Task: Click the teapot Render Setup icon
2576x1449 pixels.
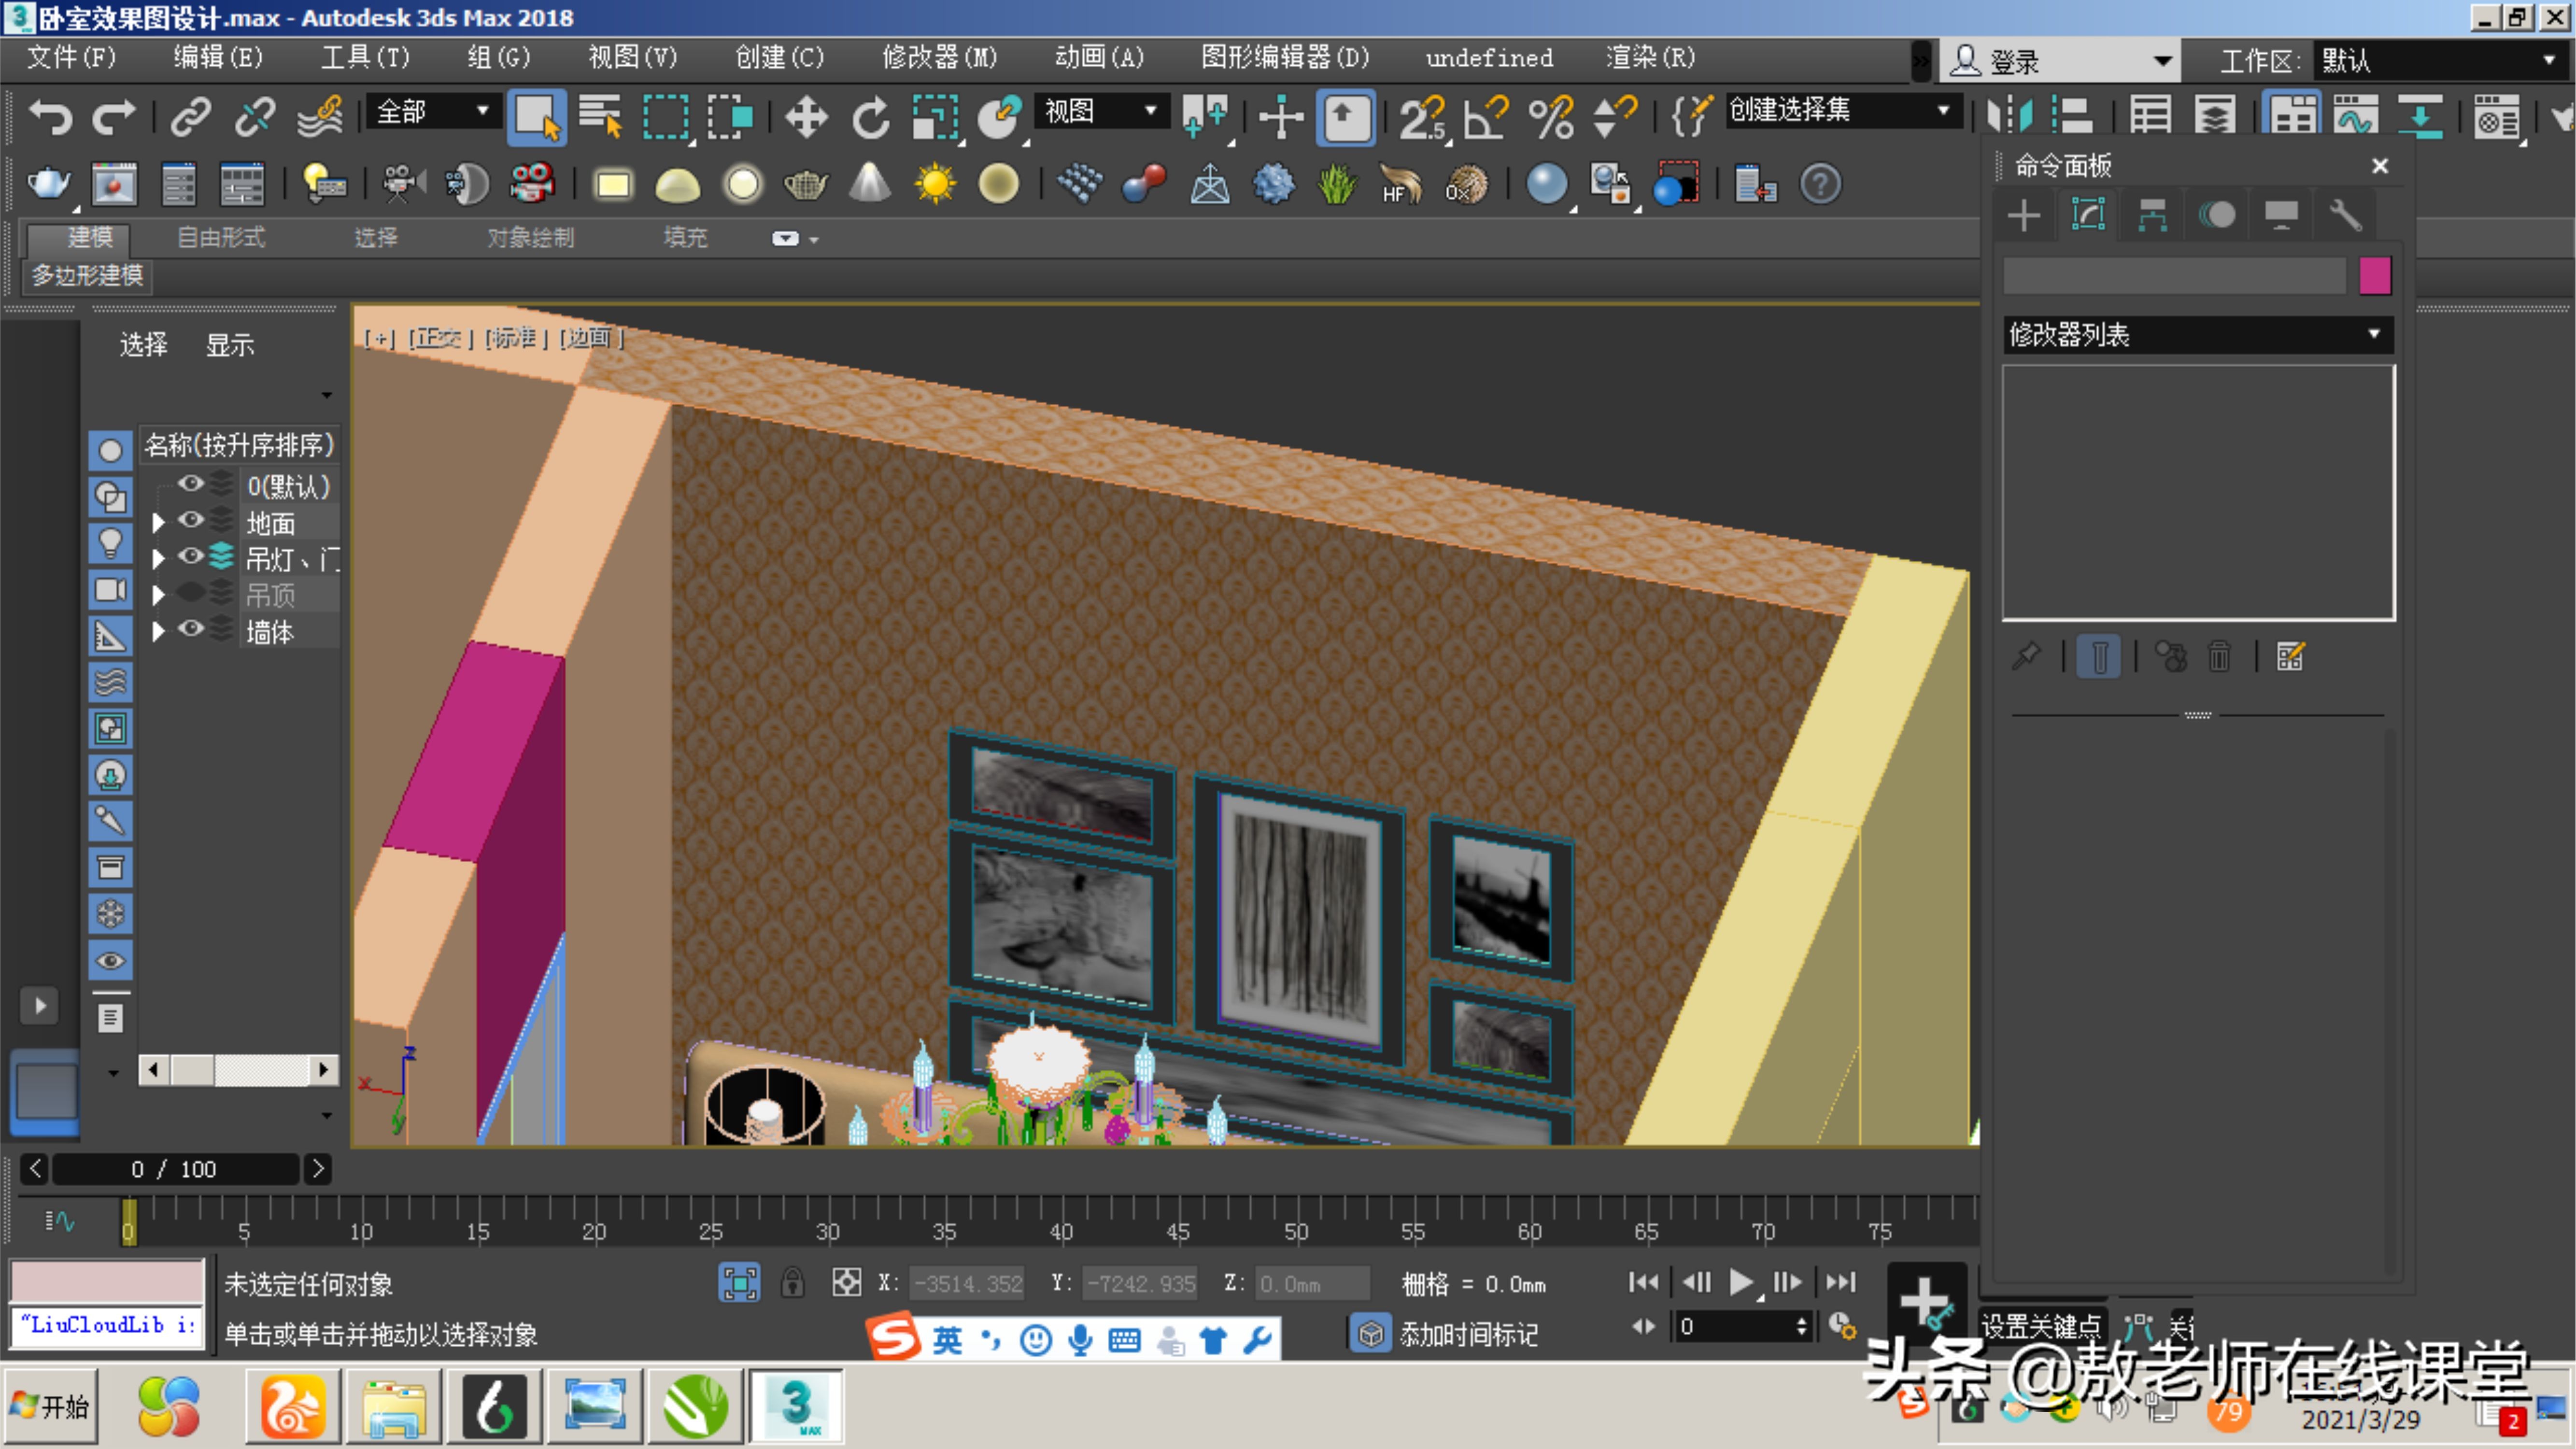Action: 48,184
